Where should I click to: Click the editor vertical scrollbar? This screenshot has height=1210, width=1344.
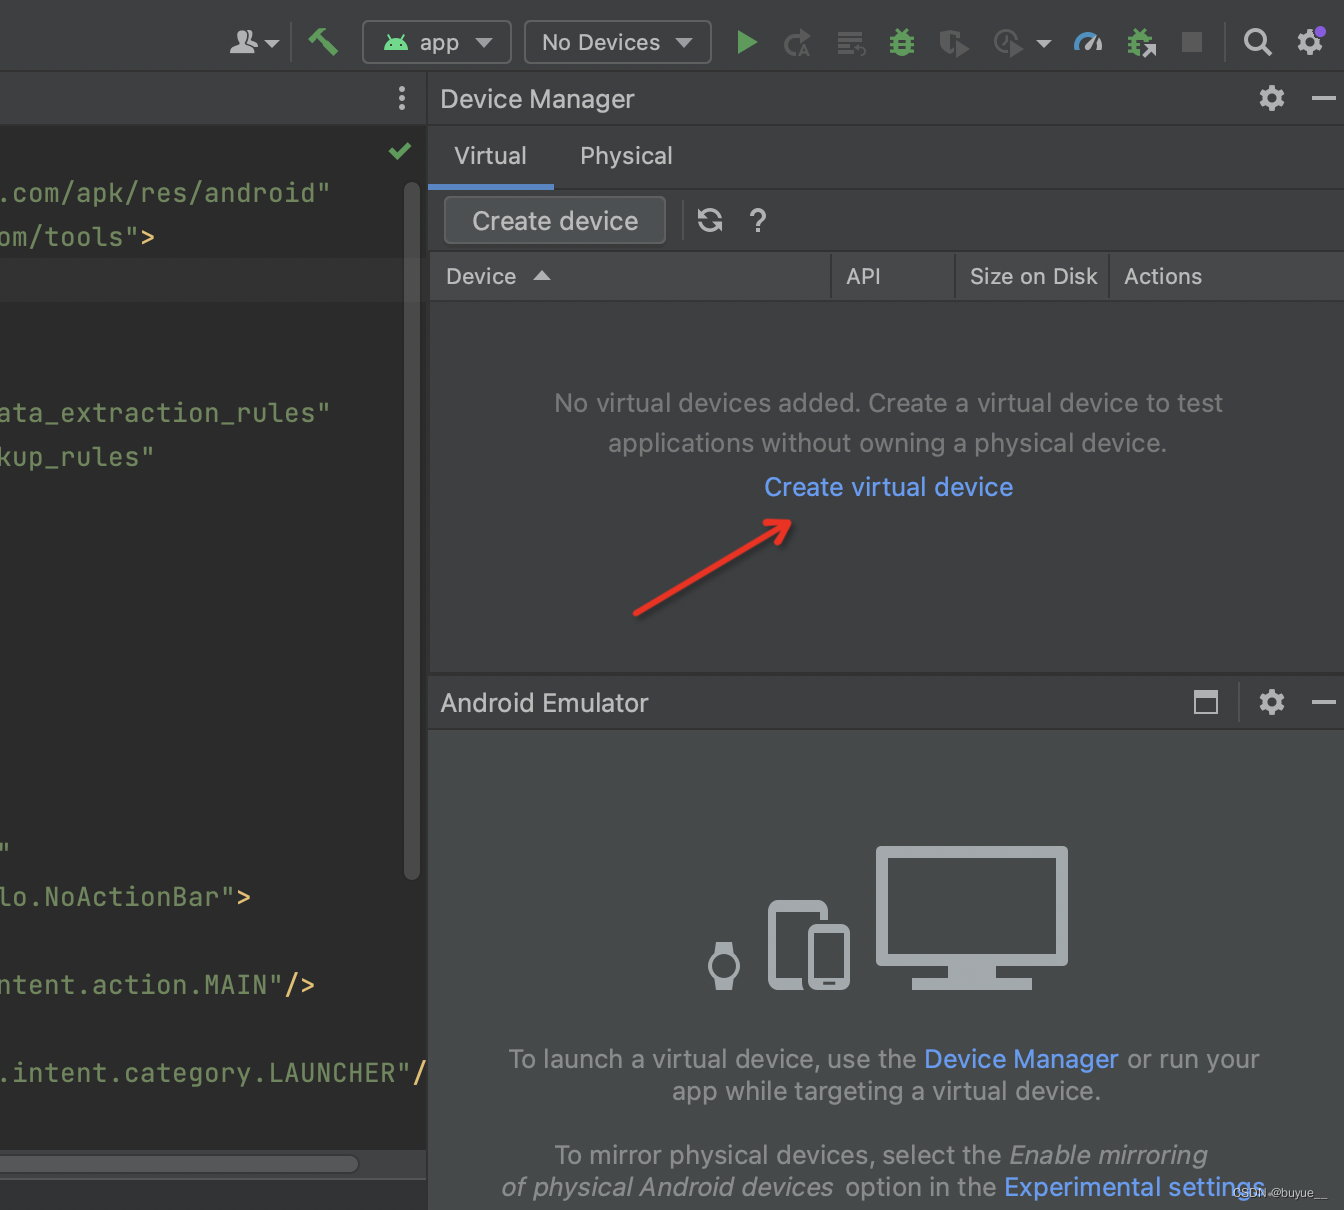click(x=411, y=530)
